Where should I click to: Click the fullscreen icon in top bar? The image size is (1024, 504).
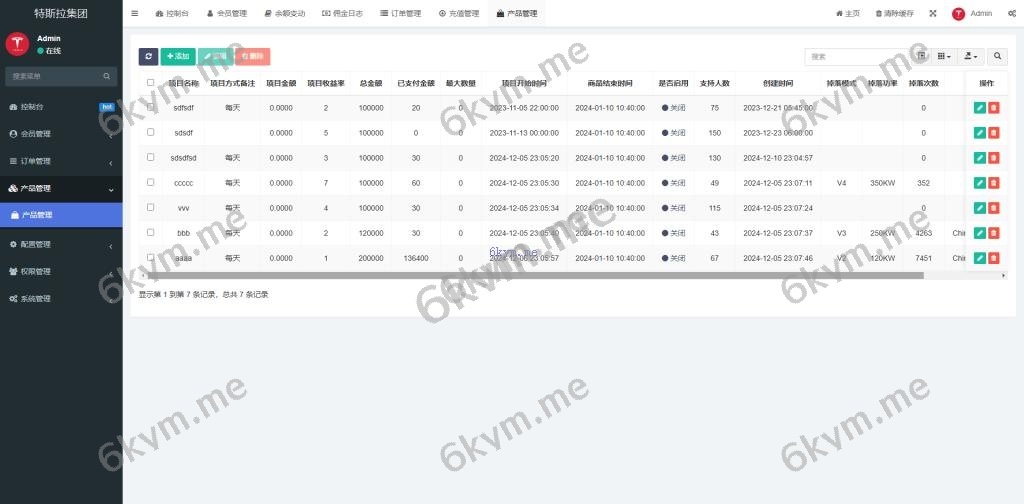933,14
